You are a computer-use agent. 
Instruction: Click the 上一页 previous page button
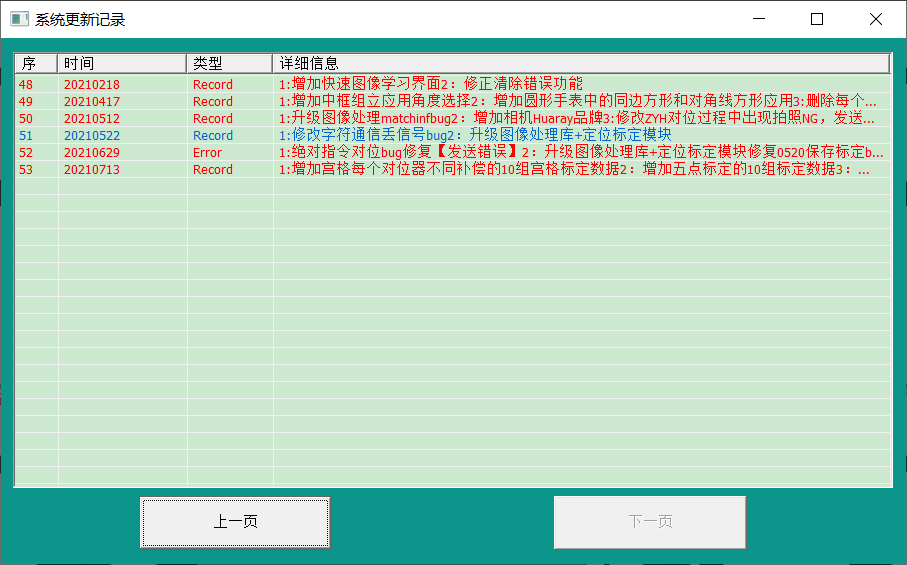click(235, 522)
